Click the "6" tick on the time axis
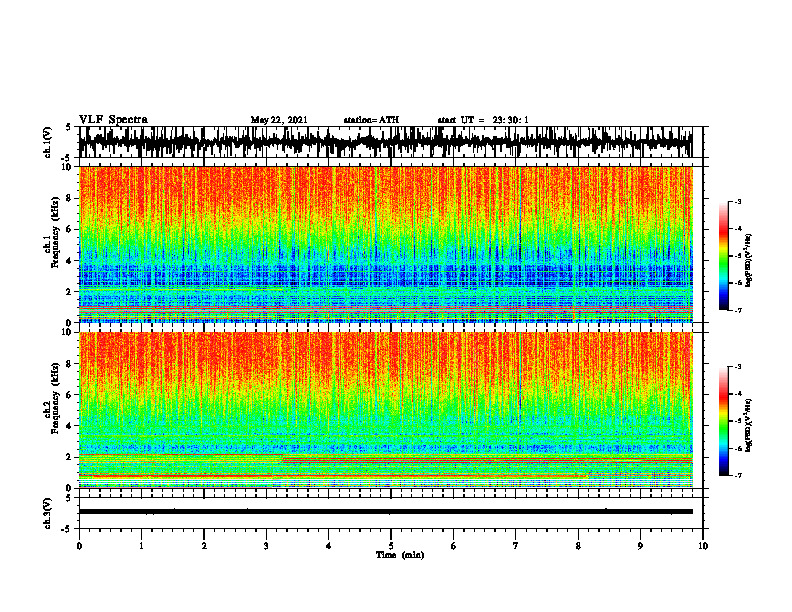This screenshot has height=612, width=792. pyautogui.click(x=454, y=546)
